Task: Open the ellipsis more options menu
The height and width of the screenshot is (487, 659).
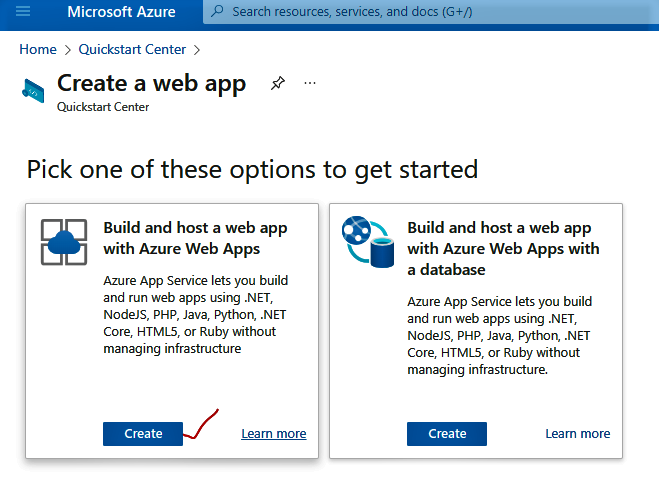Action: point(310,83)
